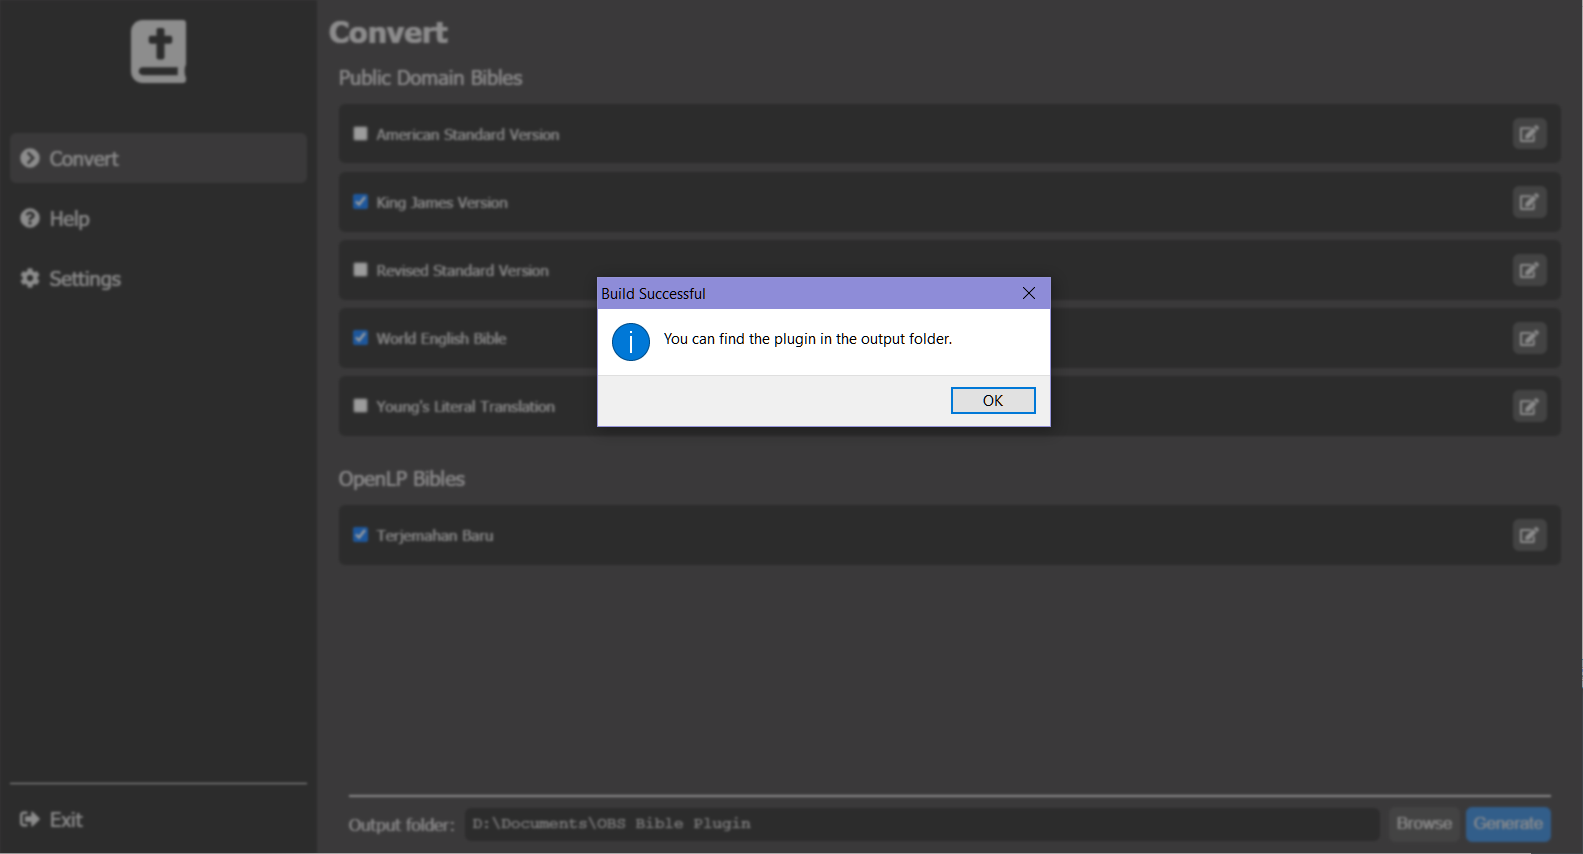Click the OpenLP Bibles heading
The height and width of the screenshot is (854, 1583).
point(401,479)
